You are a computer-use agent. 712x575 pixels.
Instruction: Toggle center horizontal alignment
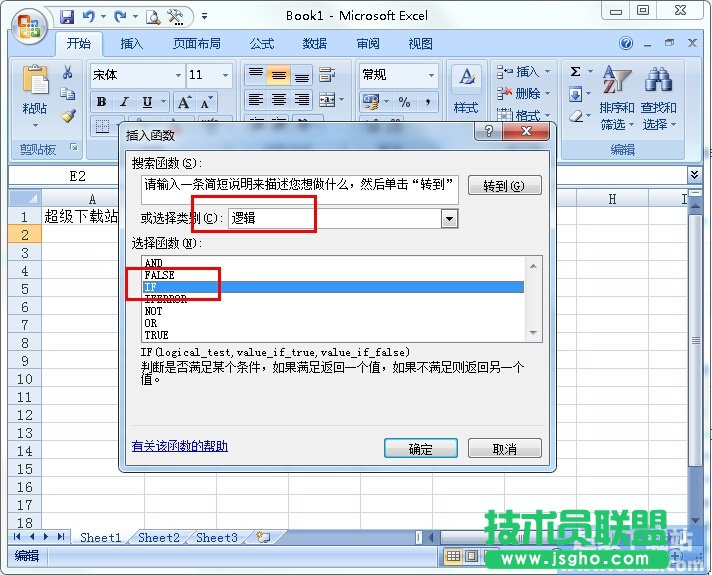(279, 100)
